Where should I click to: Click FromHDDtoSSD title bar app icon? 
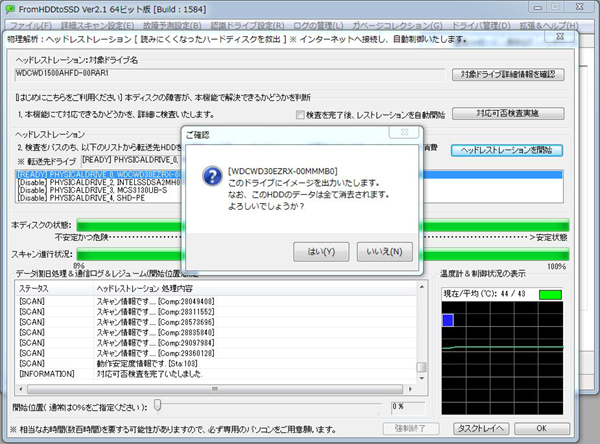click(x=11, y=9)
